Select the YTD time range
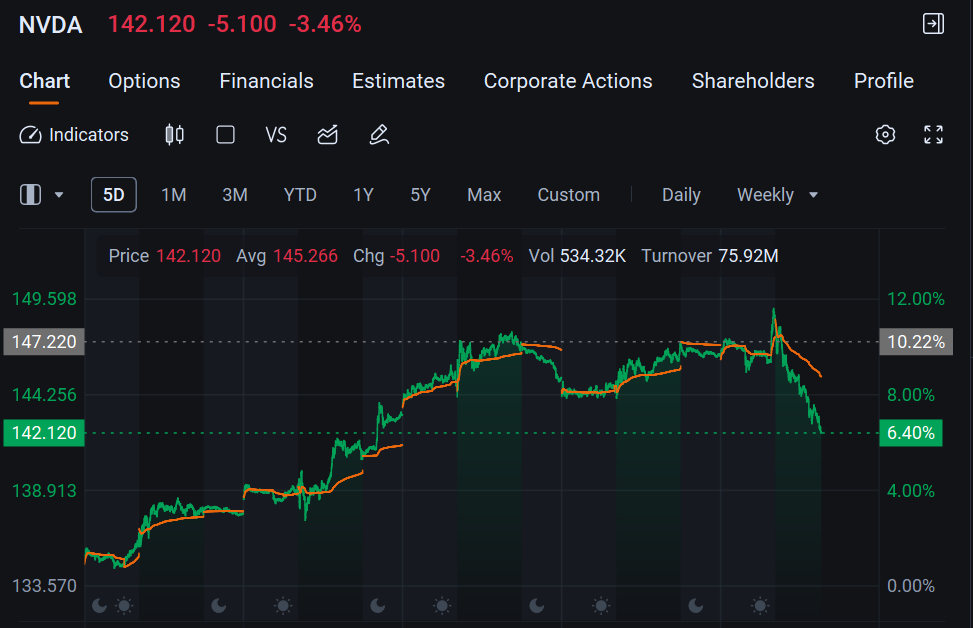Screen dimensions: 973x628 click(x=300, y=195)
